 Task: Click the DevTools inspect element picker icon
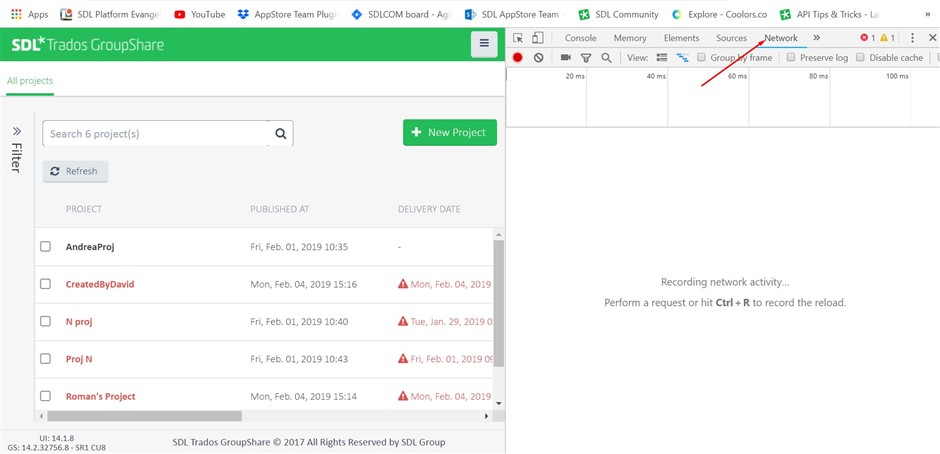[518, 38]
